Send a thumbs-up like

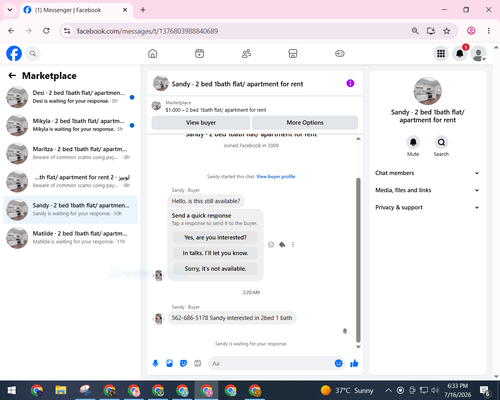354,363
